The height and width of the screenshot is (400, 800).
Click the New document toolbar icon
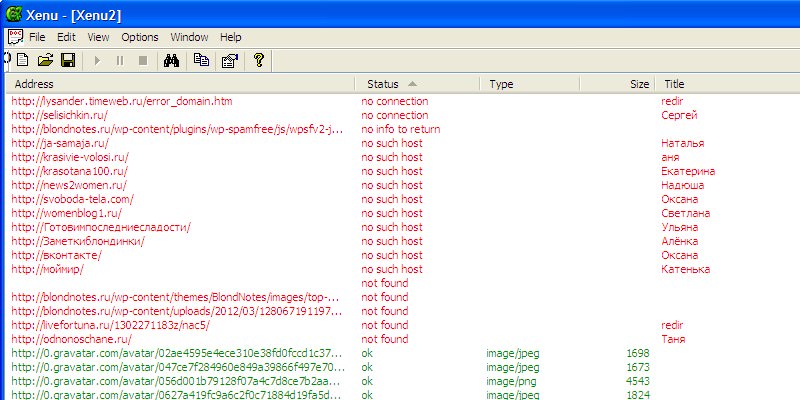point(22,60)
